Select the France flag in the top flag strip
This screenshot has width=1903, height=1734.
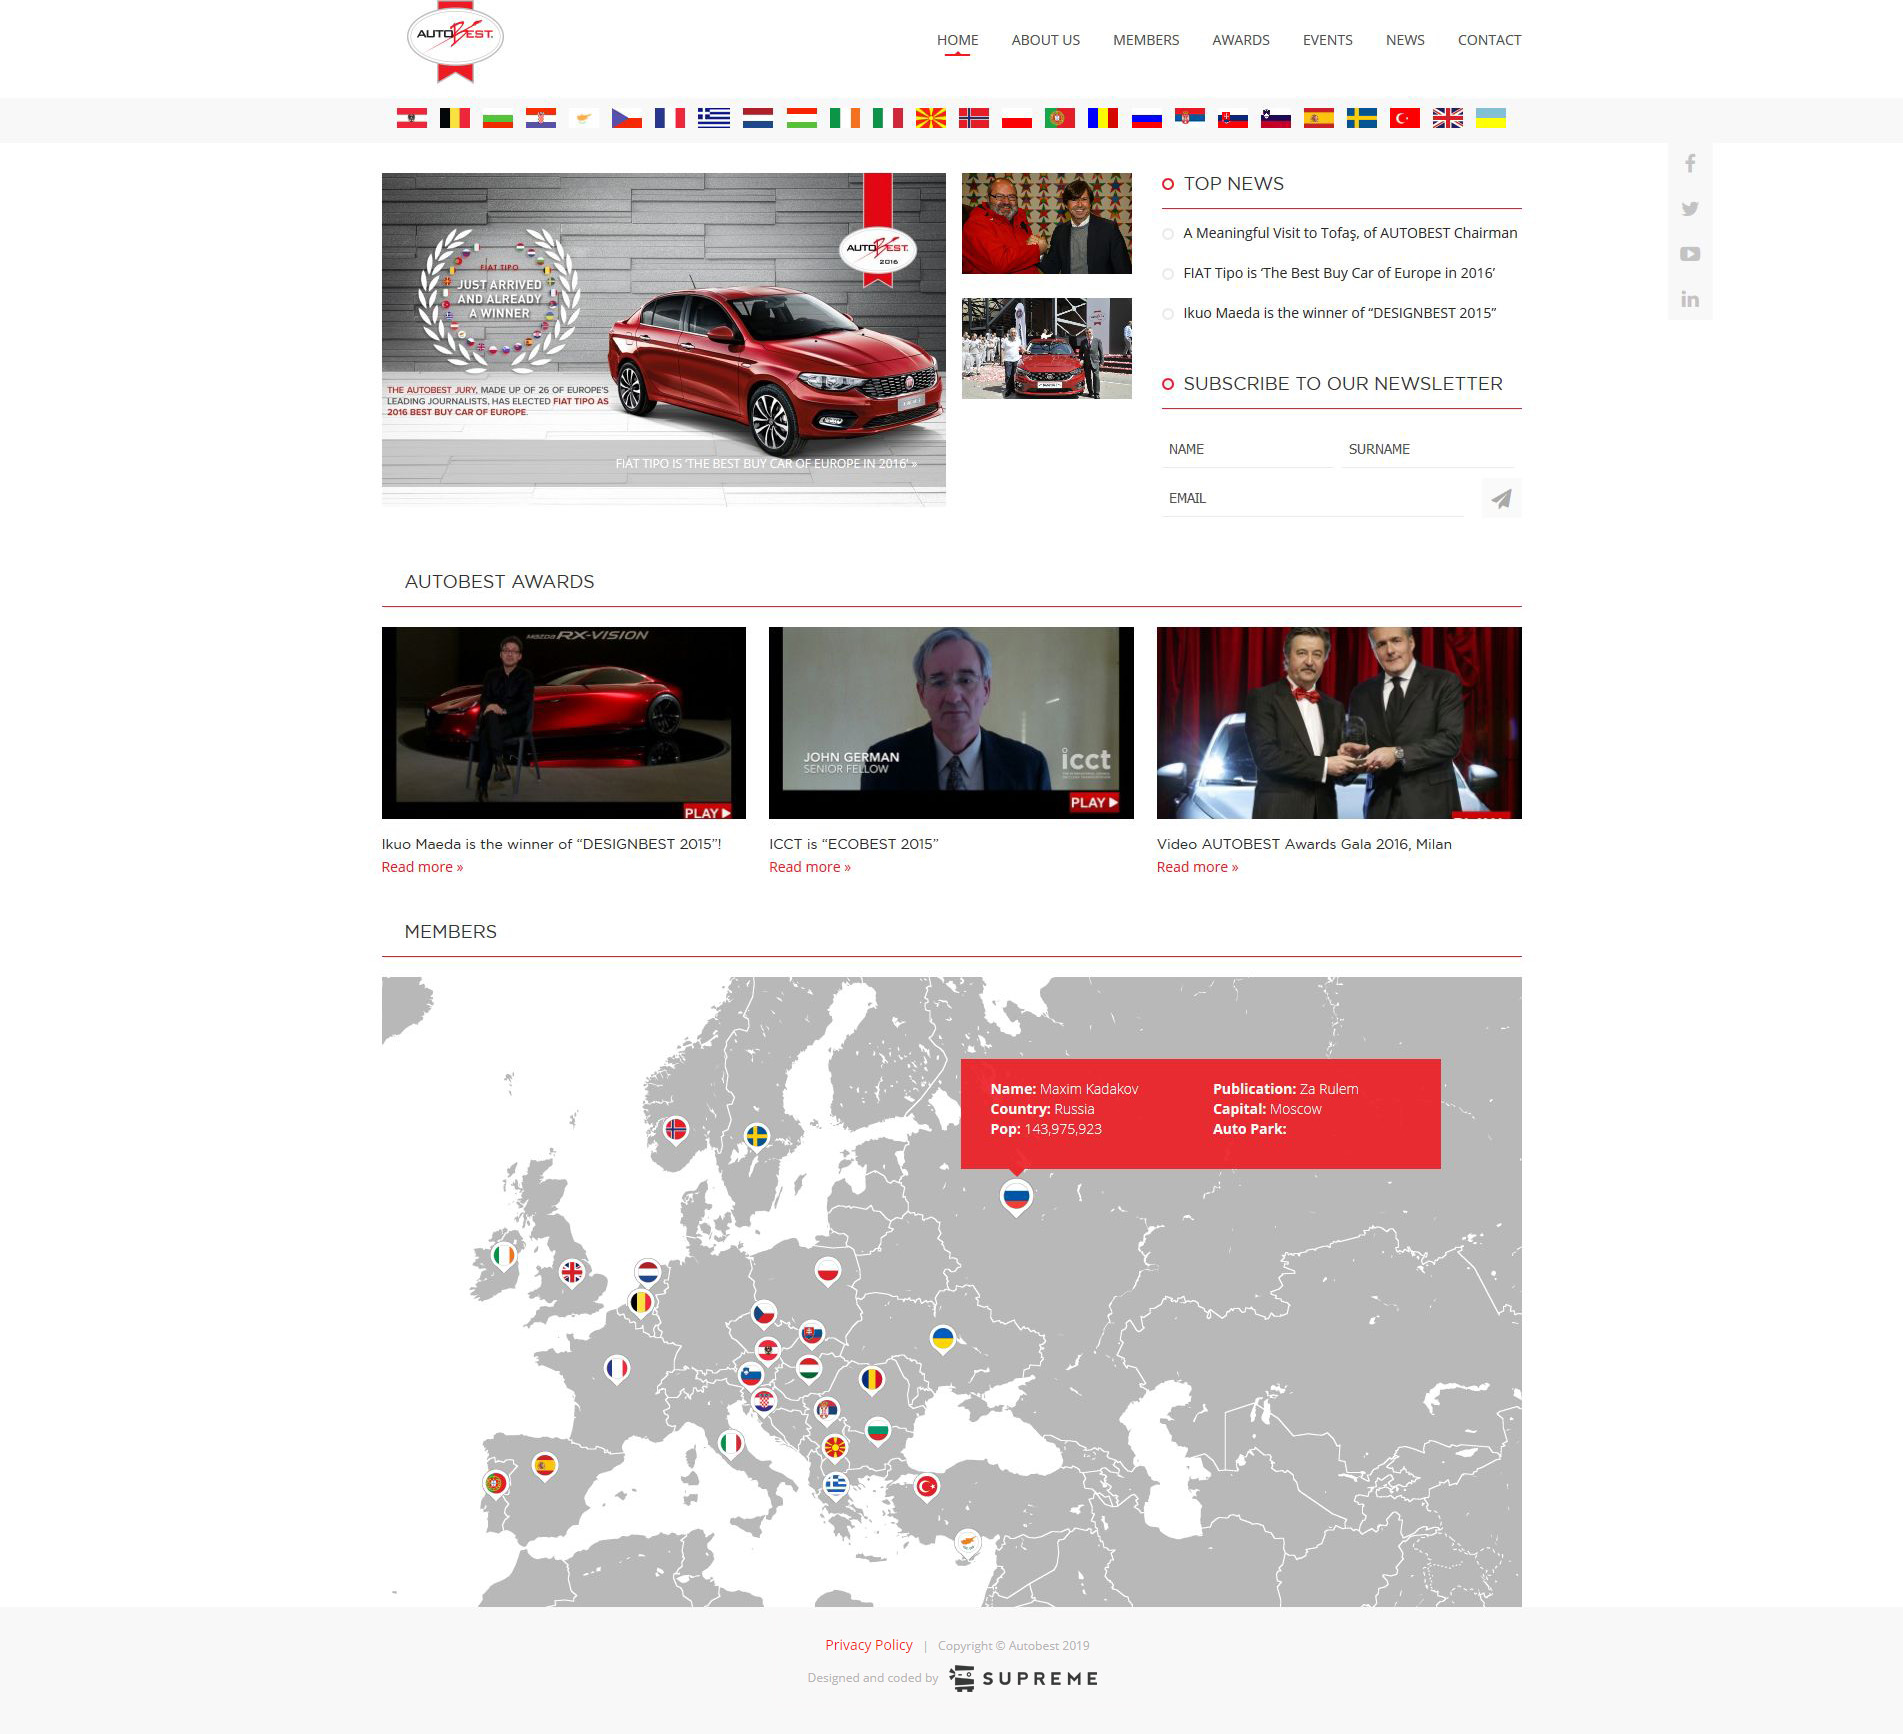click(670, 119)
